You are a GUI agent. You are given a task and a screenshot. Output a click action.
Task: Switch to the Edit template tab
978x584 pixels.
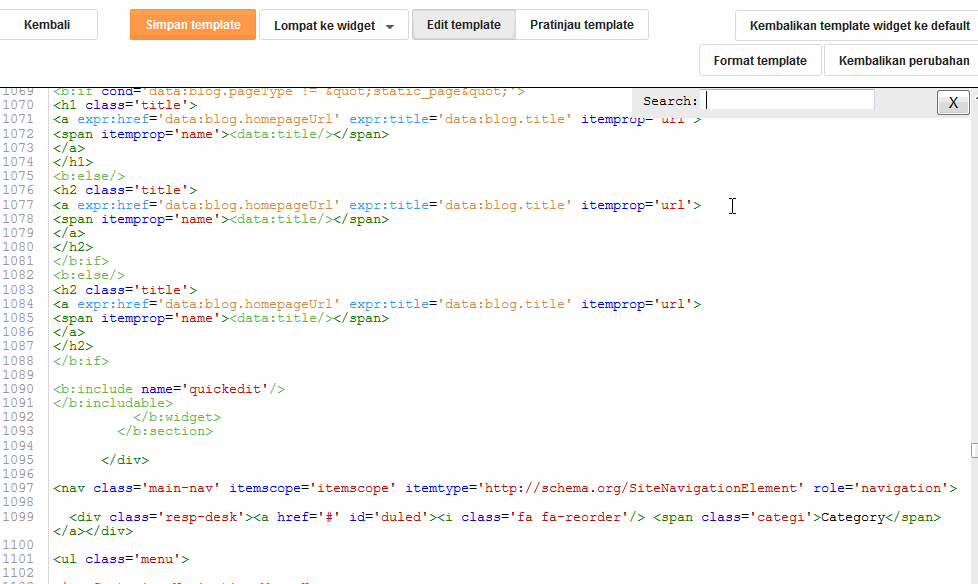pos(463,25)
